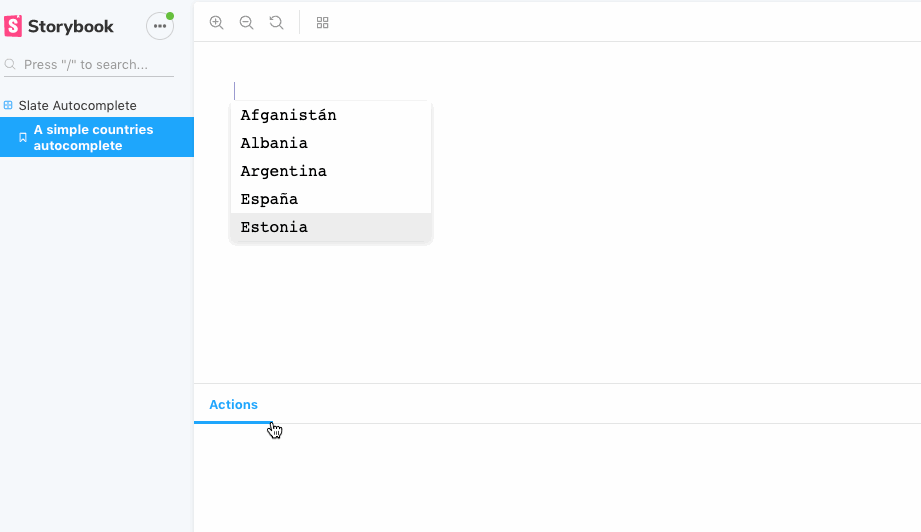Screen dimensions: 921x532
Task: Click the search magnifier icon
Action: [x=11, y=64]
